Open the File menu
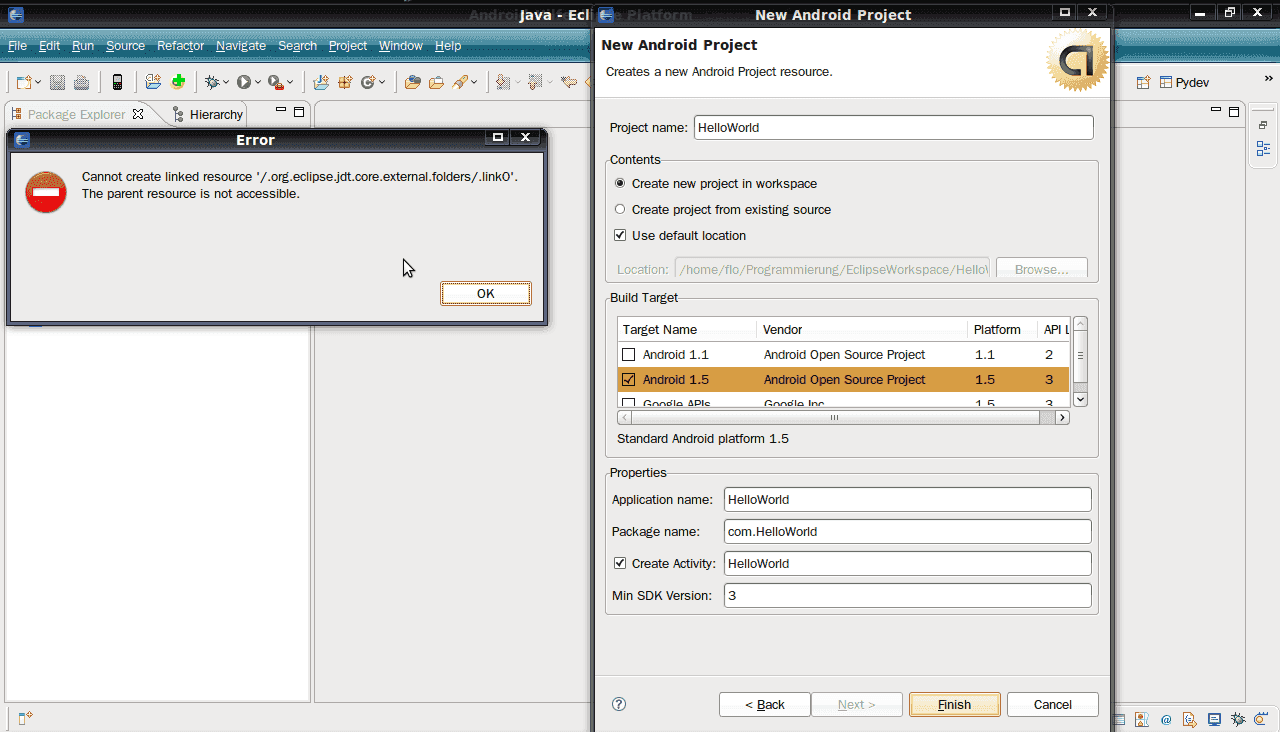Image resolution: width=1280 pixels, height=732 pixels. (17, 46)
